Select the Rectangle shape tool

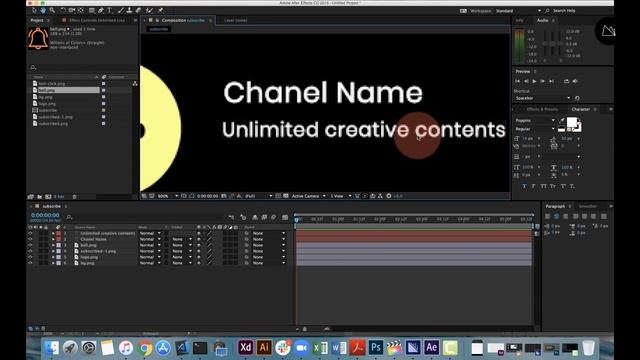(x=92, y=10)
